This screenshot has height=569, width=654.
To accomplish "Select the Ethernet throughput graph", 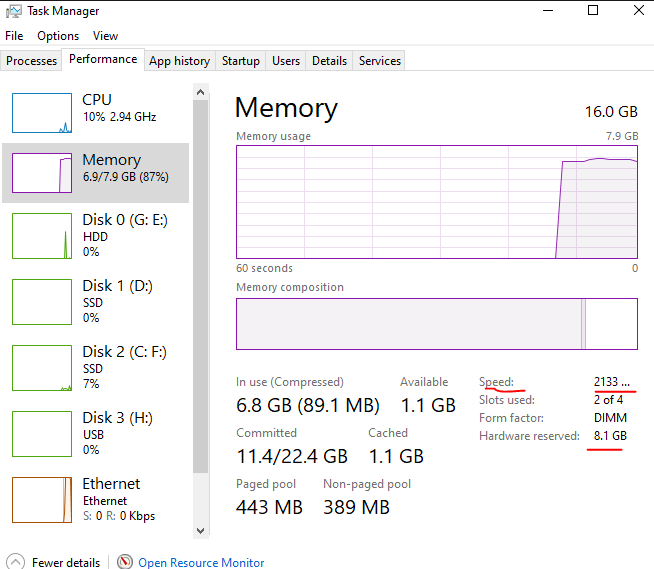I will (x=42, y=500).
